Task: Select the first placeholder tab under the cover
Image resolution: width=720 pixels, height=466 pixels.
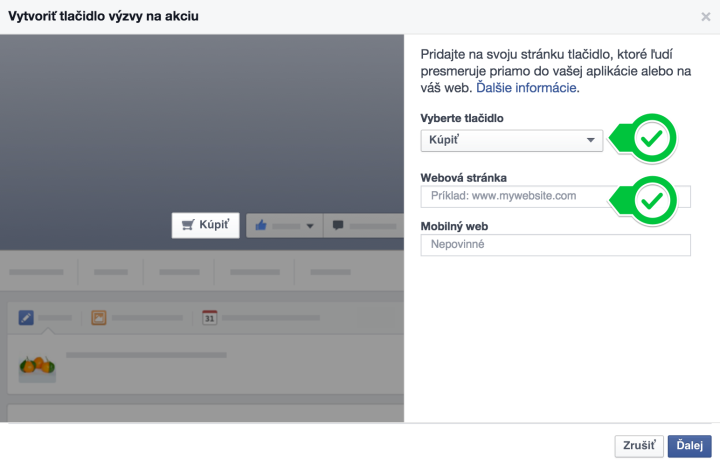Action: 36,272
